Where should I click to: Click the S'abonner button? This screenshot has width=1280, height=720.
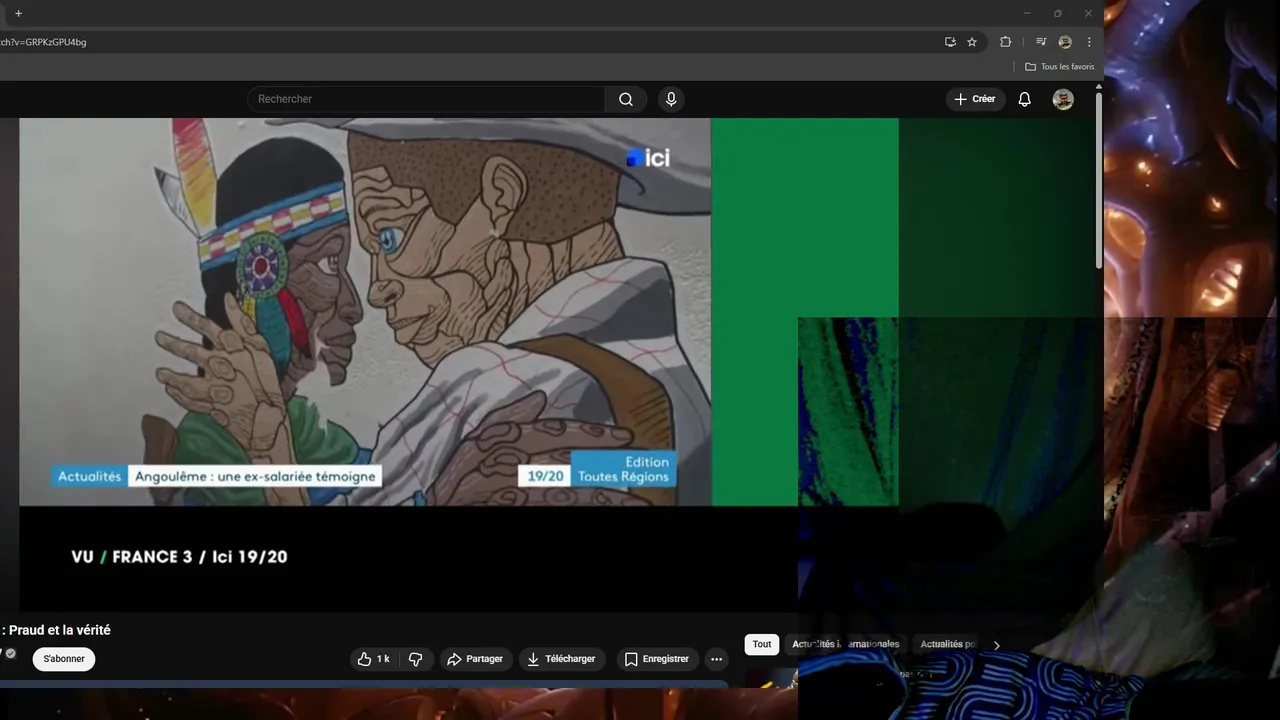(64, 659)
